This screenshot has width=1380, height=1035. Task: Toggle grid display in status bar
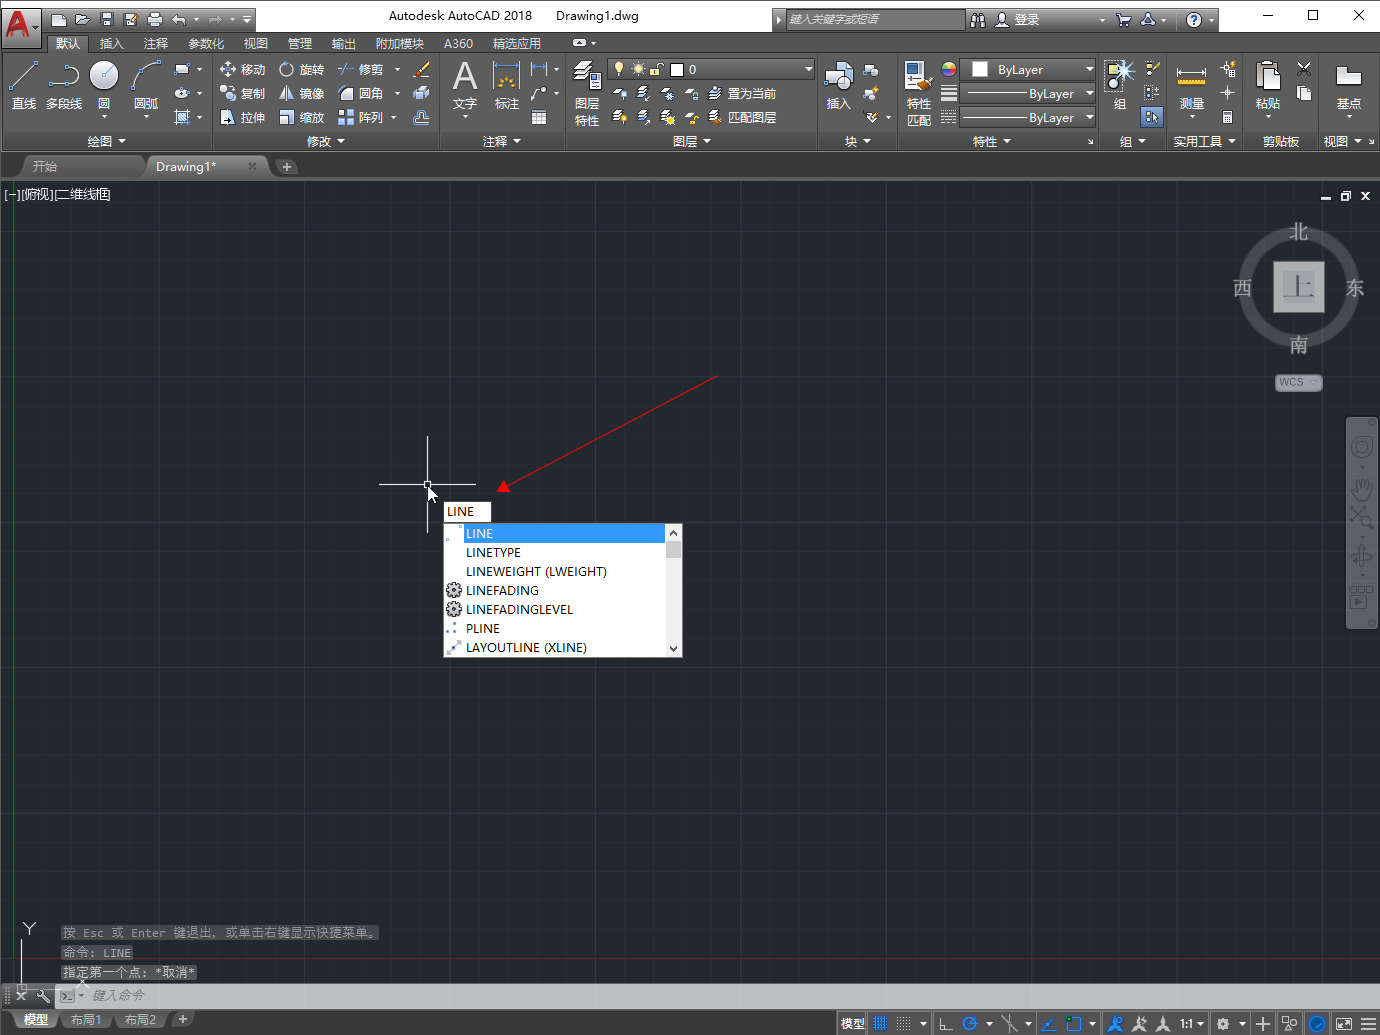point(880,1023)
